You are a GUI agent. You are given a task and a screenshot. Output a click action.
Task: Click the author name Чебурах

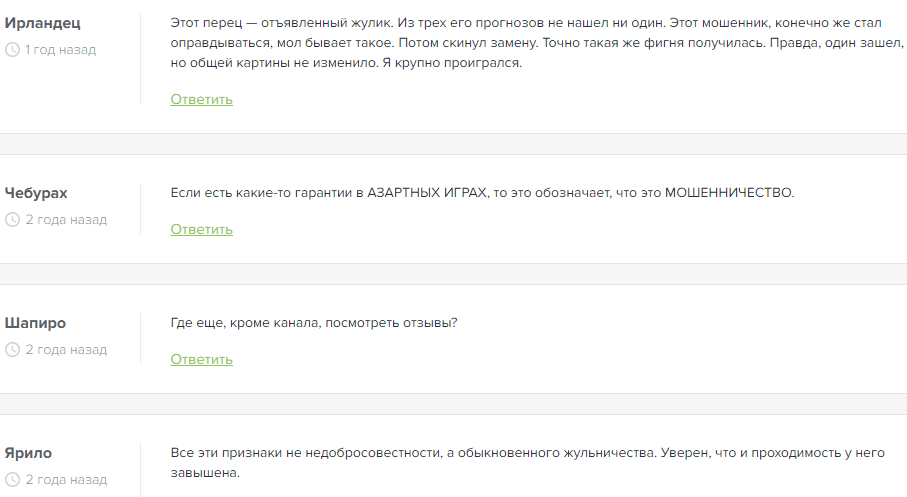36,193
